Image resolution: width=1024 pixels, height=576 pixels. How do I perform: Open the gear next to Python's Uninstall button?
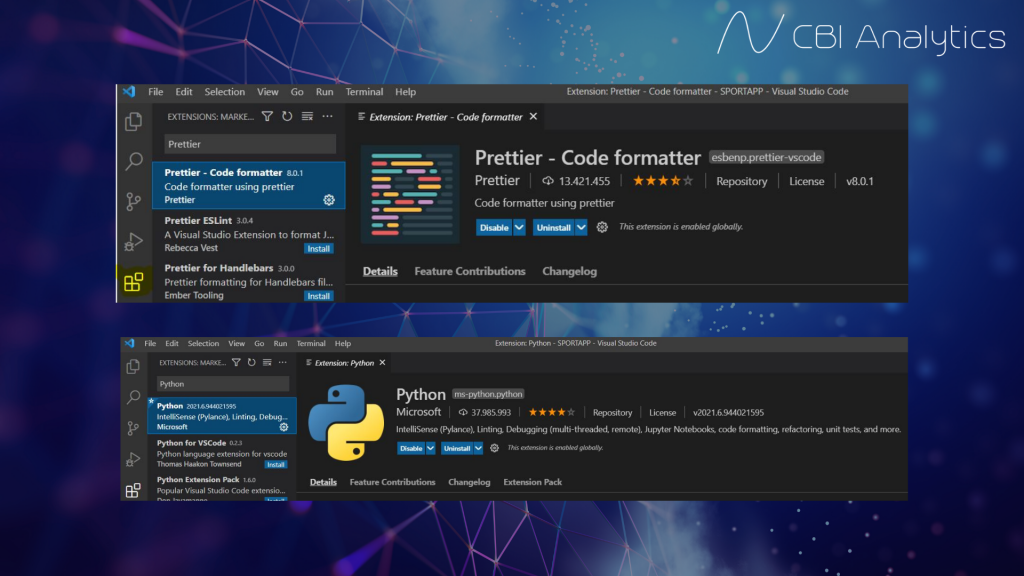[494, 448]
